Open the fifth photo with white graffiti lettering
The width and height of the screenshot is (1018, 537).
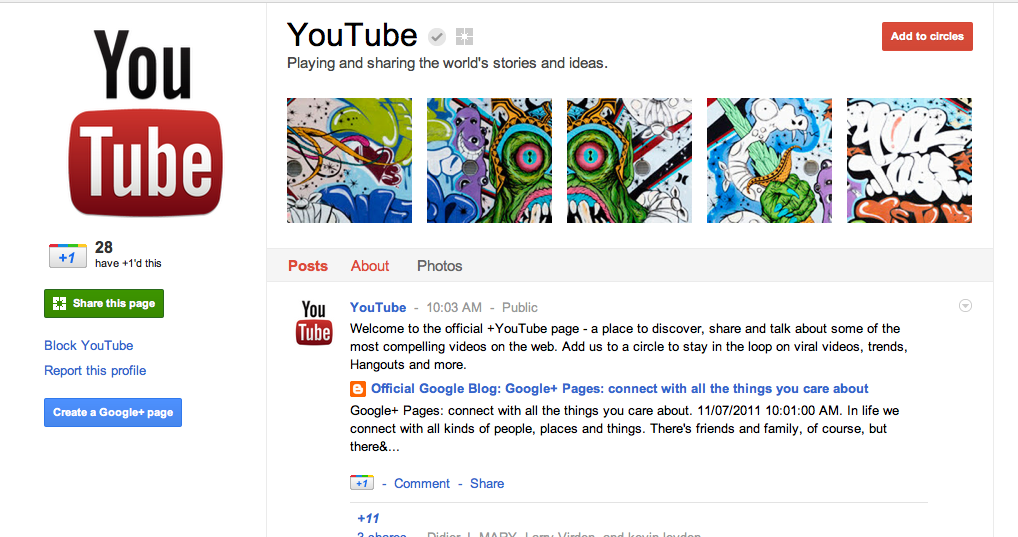click(x=910, y=160)
